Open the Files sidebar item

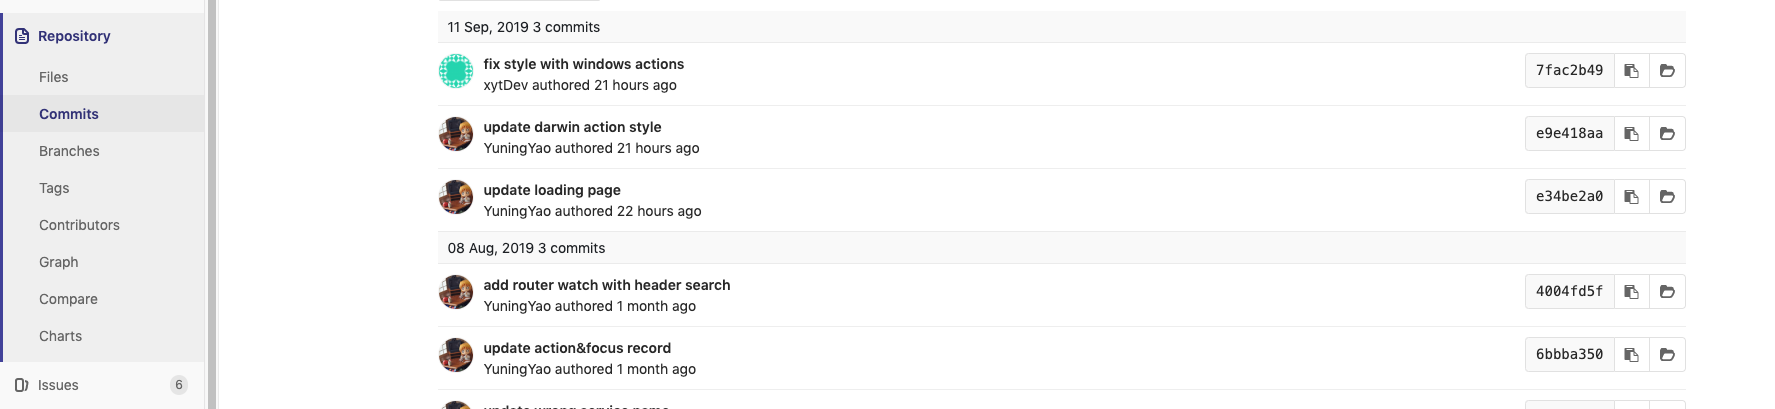pyautogui.click(x=54, y=77)
